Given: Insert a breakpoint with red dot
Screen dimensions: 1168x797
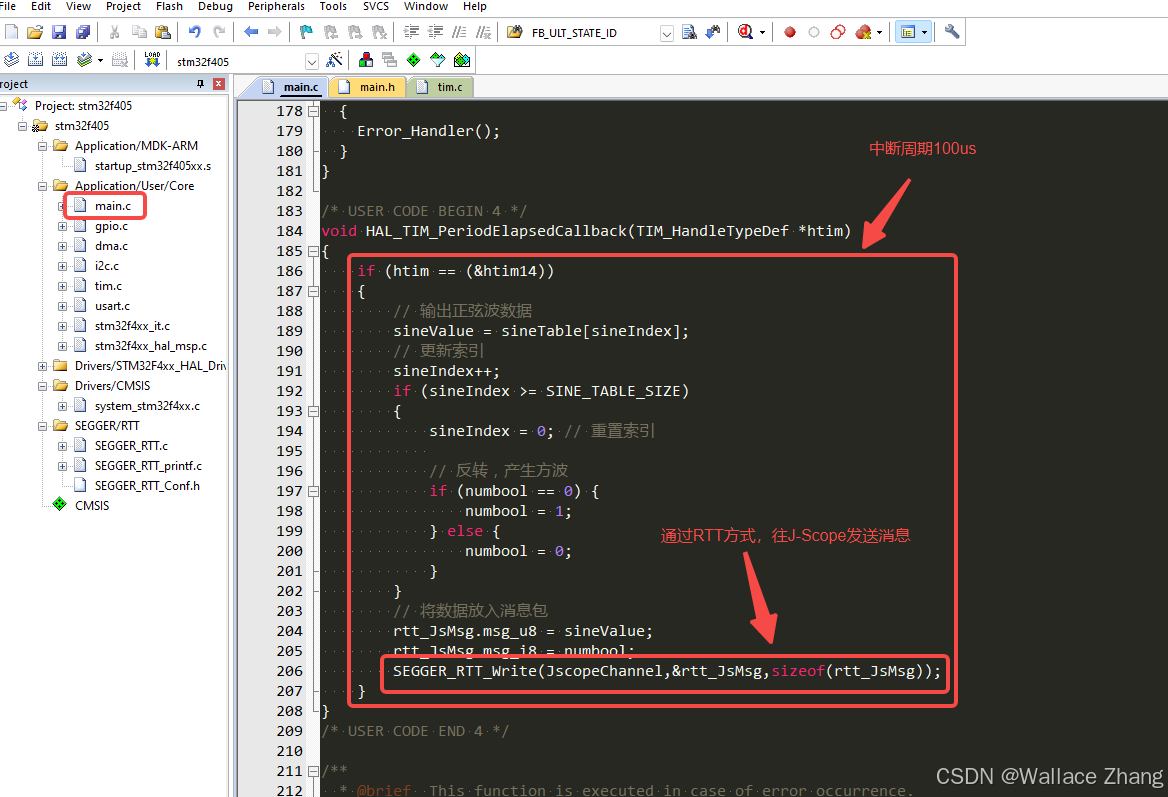Looking at the screenshot, I should click(790, 32).
